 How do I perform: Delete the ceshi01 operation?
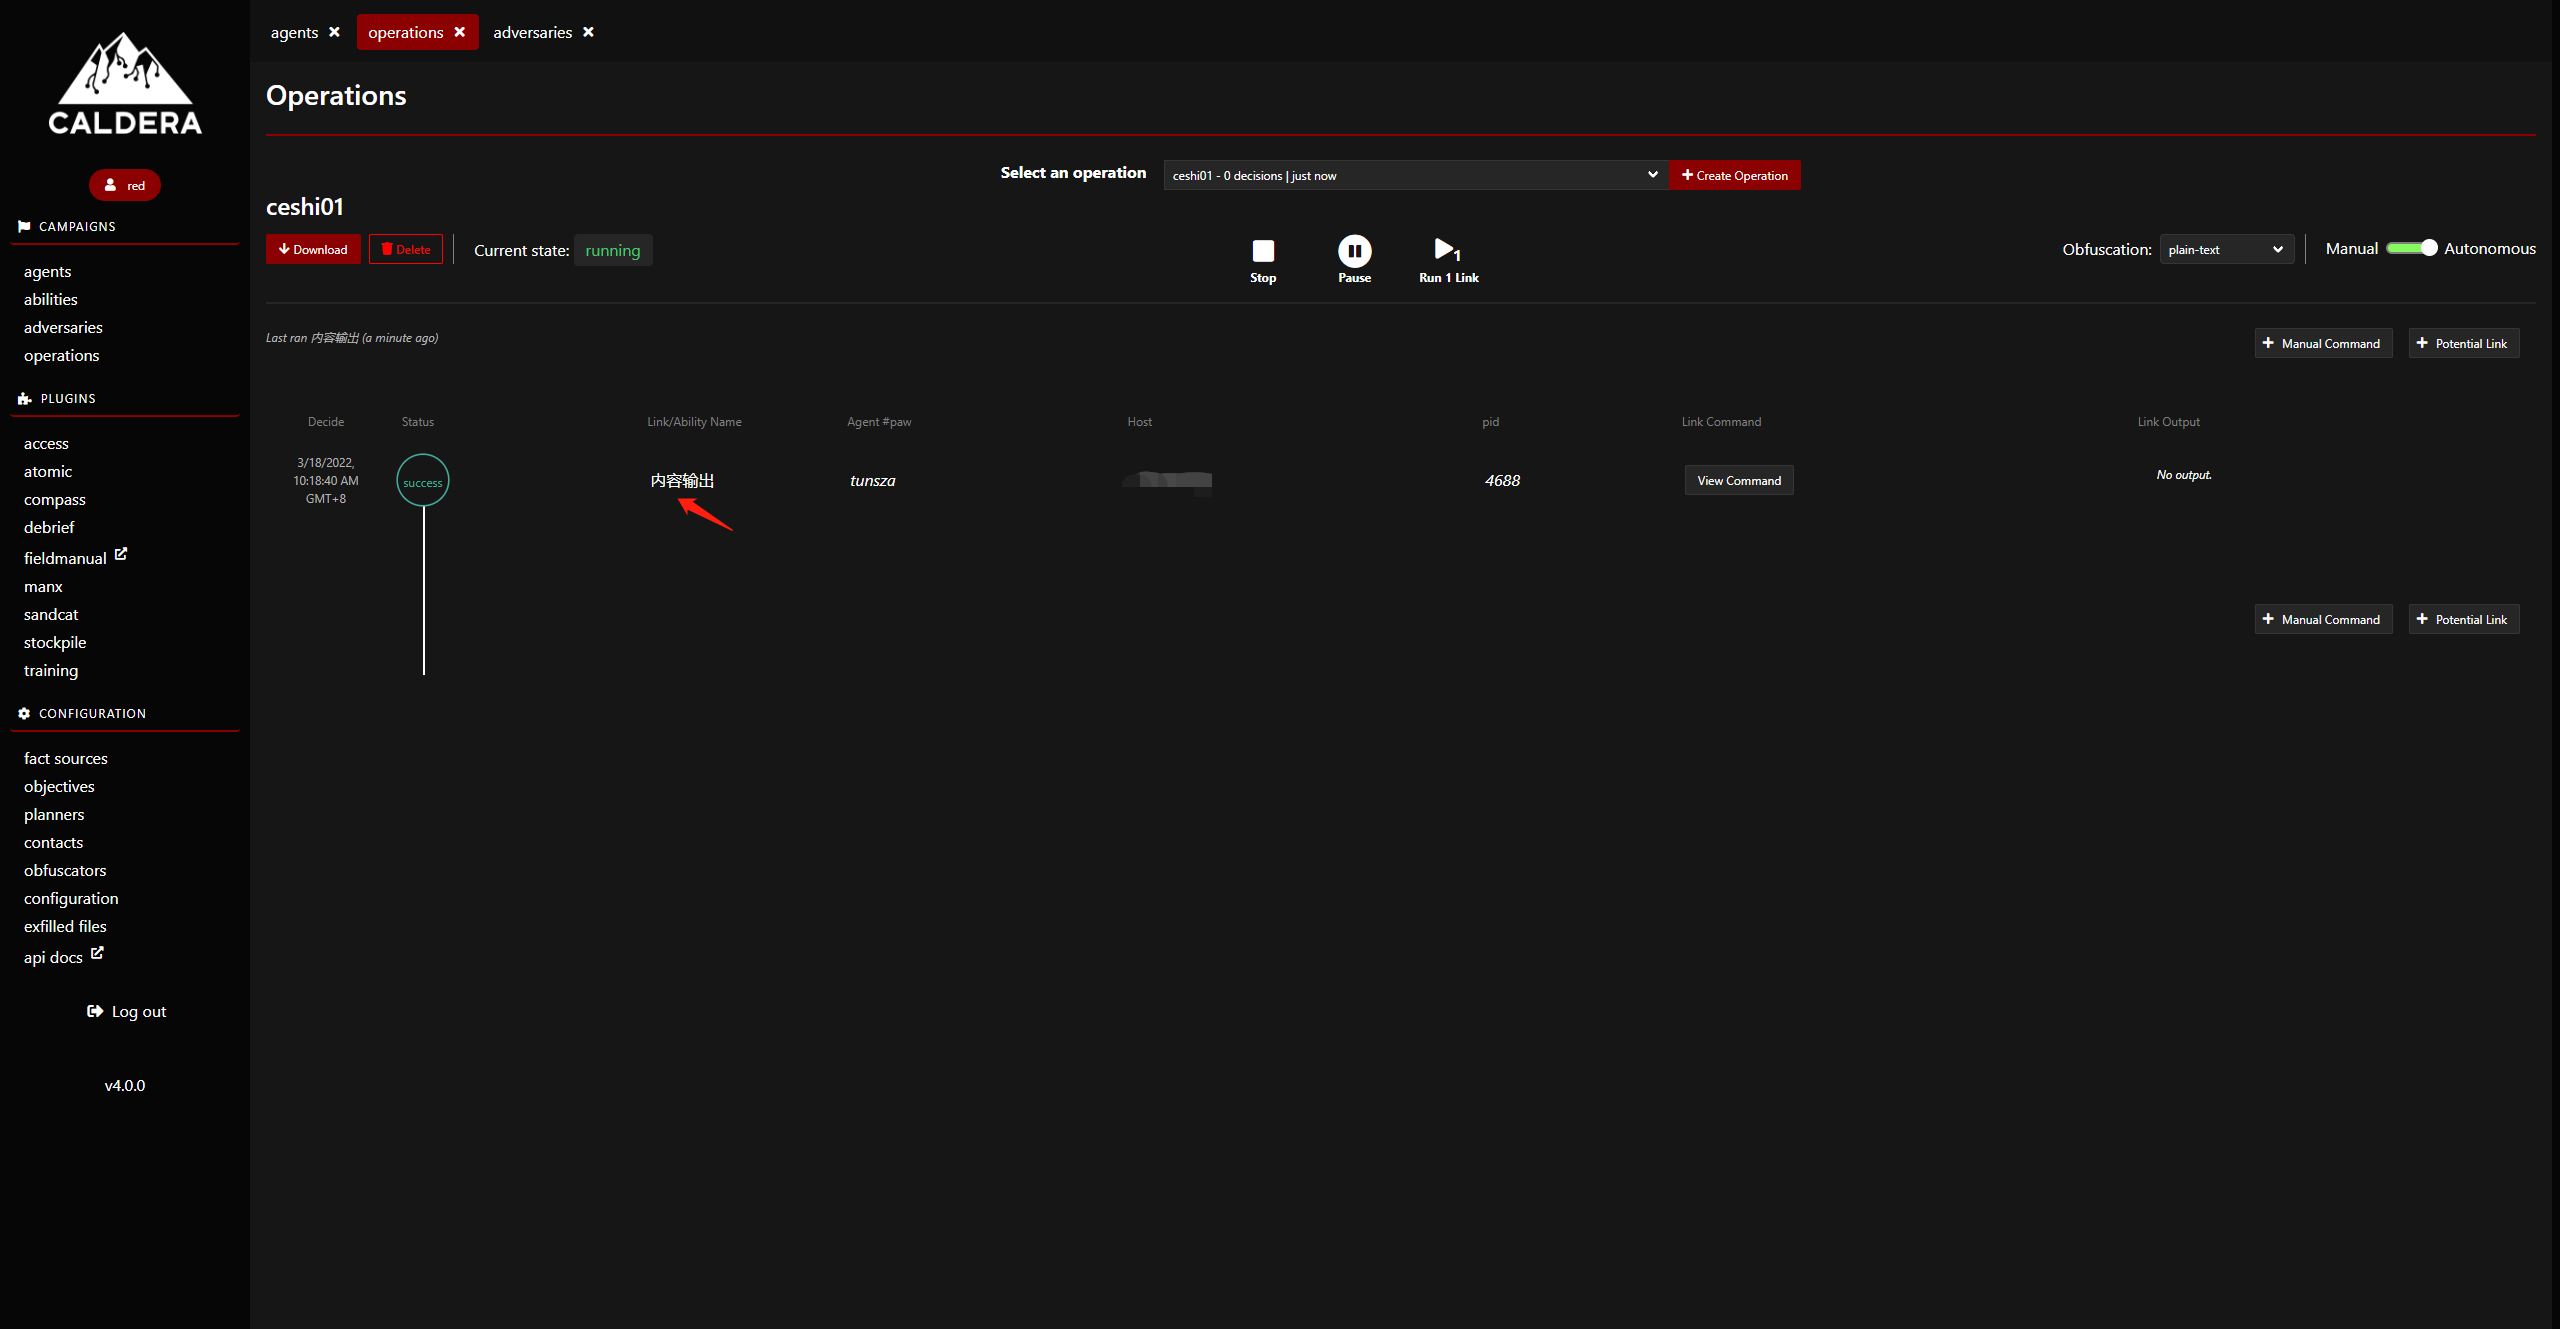406,249
